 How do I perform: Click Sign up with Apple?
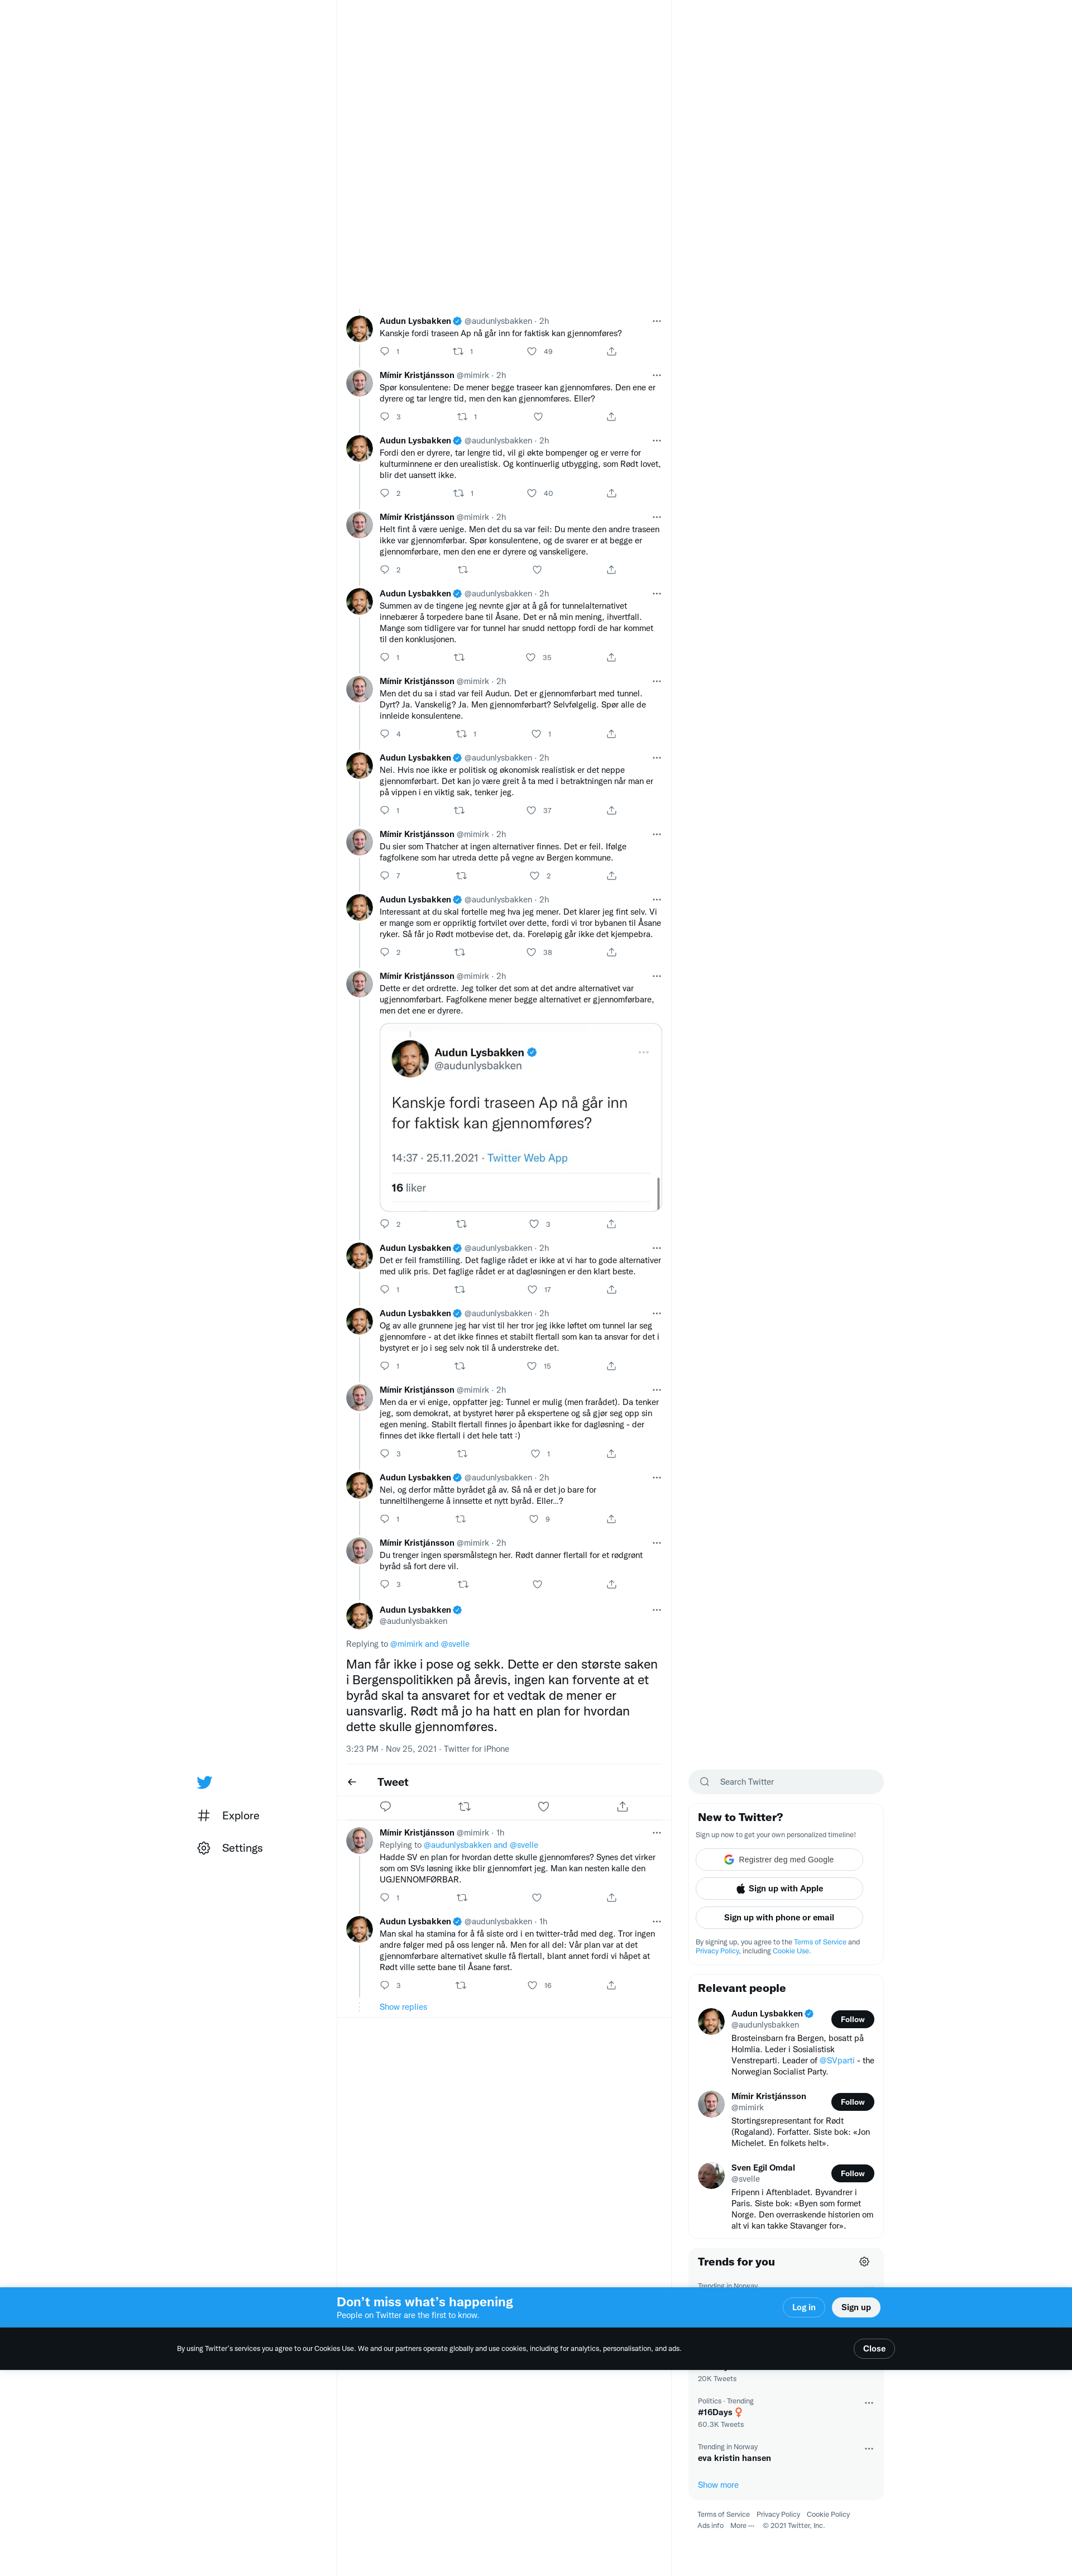pos(779,1888)
